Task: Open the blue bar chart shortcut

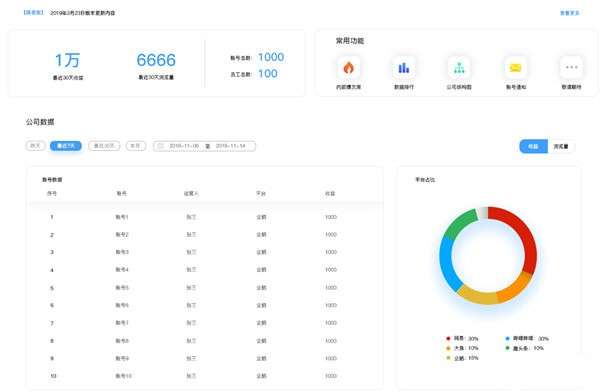Action: tap(404, 68)
